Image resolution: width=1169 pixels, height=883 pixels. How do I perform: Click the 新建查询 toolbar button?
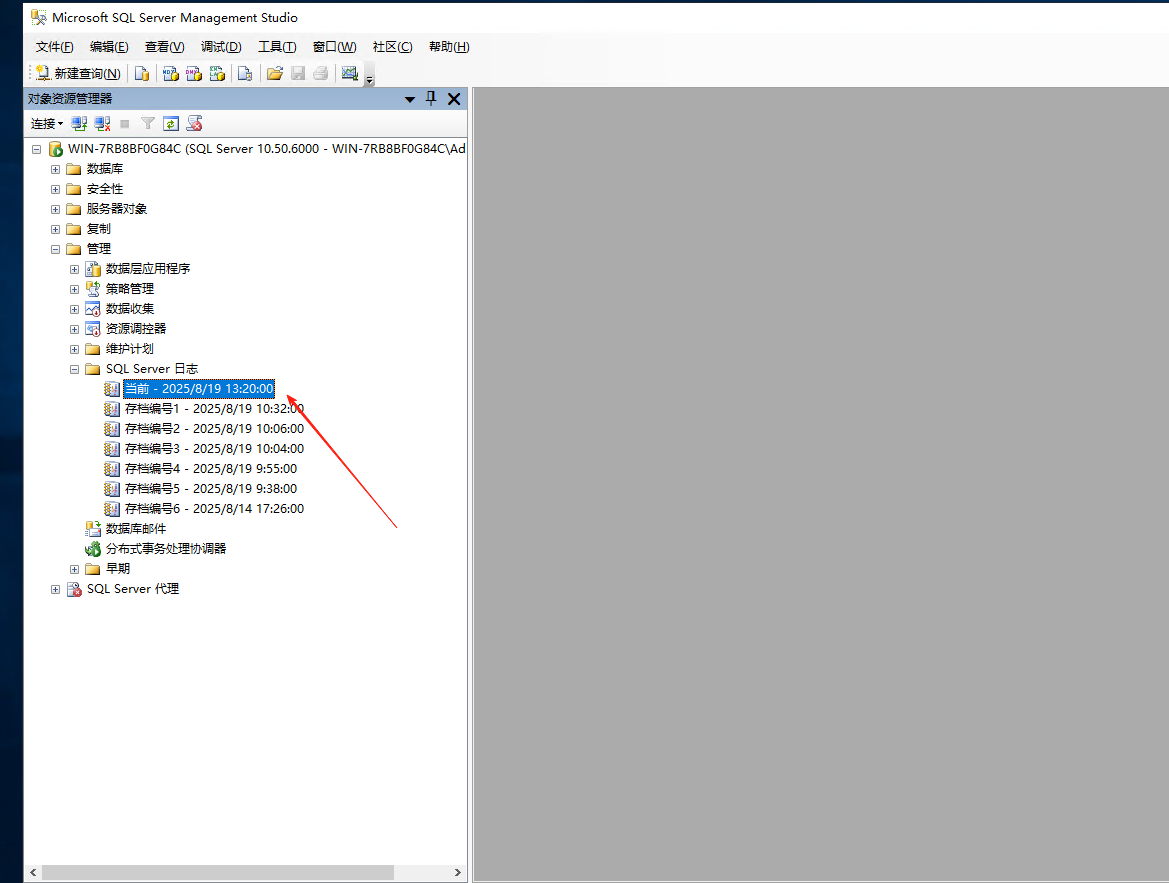click(x=78, y=73)
